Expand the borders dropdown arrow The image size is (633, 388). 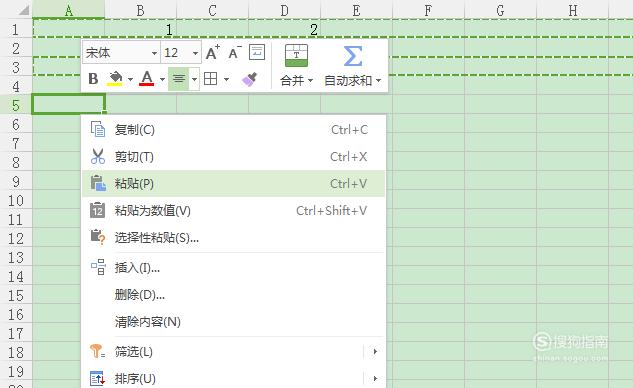226,79
